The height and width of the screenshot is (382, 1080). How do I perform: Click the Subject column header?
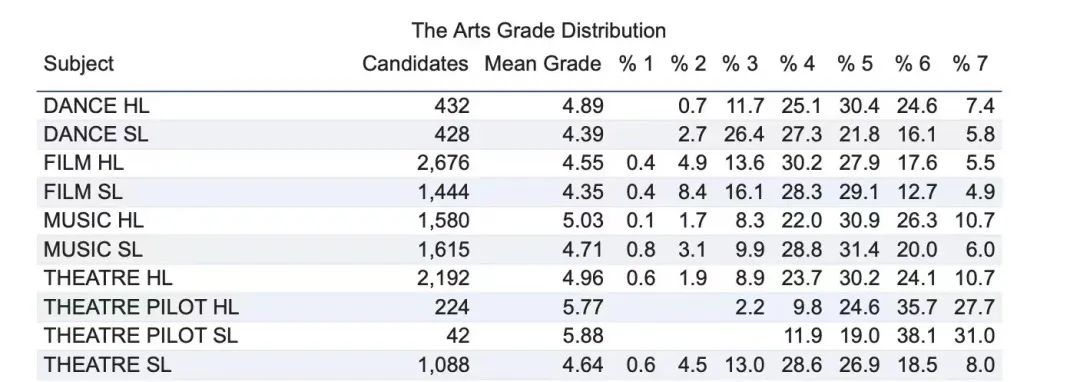click(79, 65)
